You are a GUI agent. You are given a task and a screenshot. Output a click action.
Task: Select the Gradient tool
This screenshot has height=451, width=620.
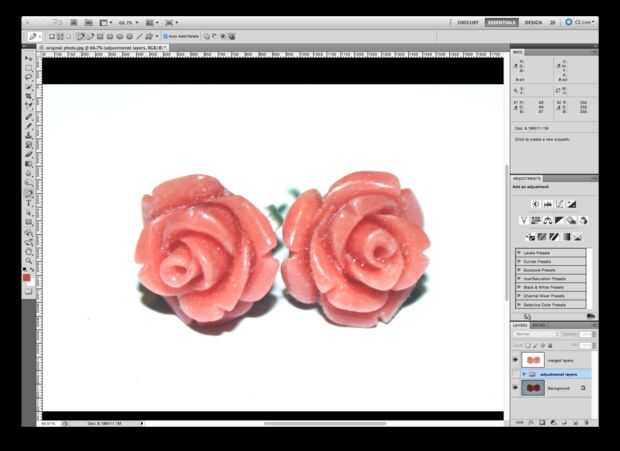tap(29, 164)
